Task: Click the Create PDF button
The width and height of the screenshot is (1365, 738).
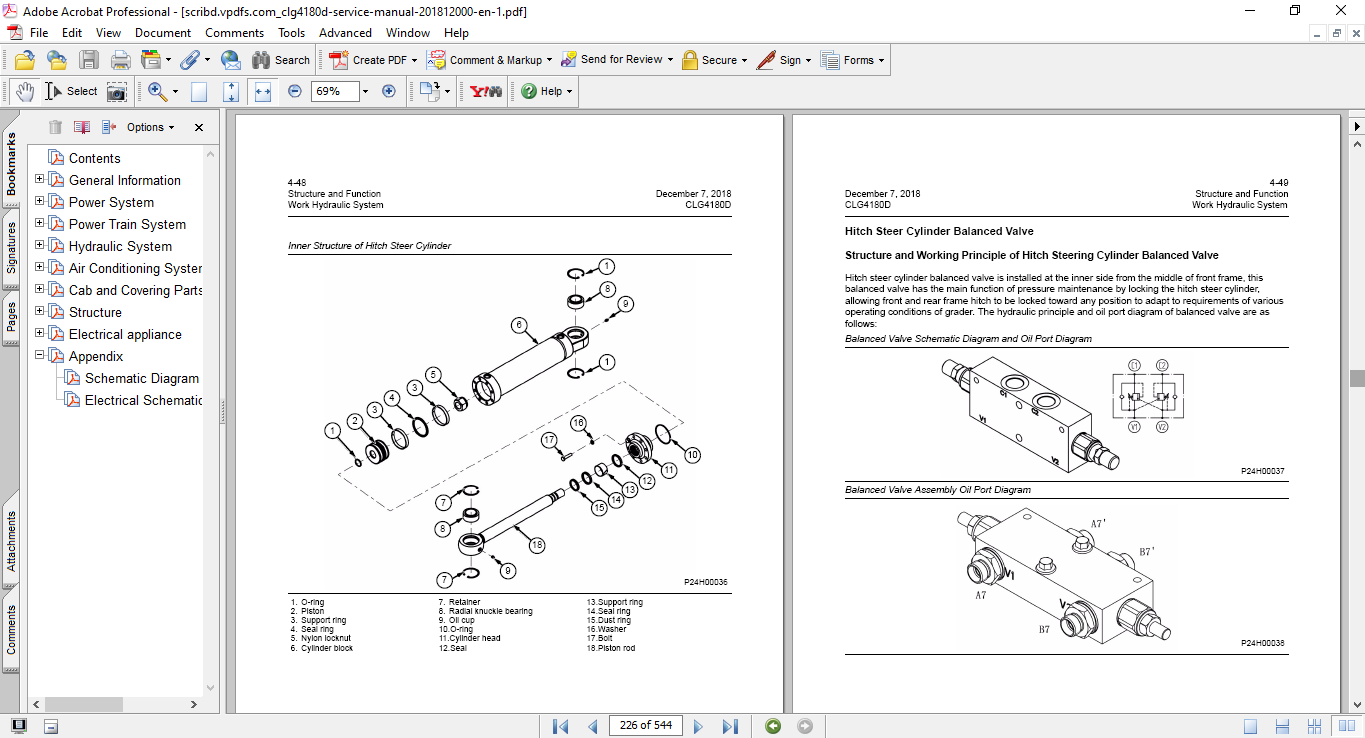Action: (368, 60)
